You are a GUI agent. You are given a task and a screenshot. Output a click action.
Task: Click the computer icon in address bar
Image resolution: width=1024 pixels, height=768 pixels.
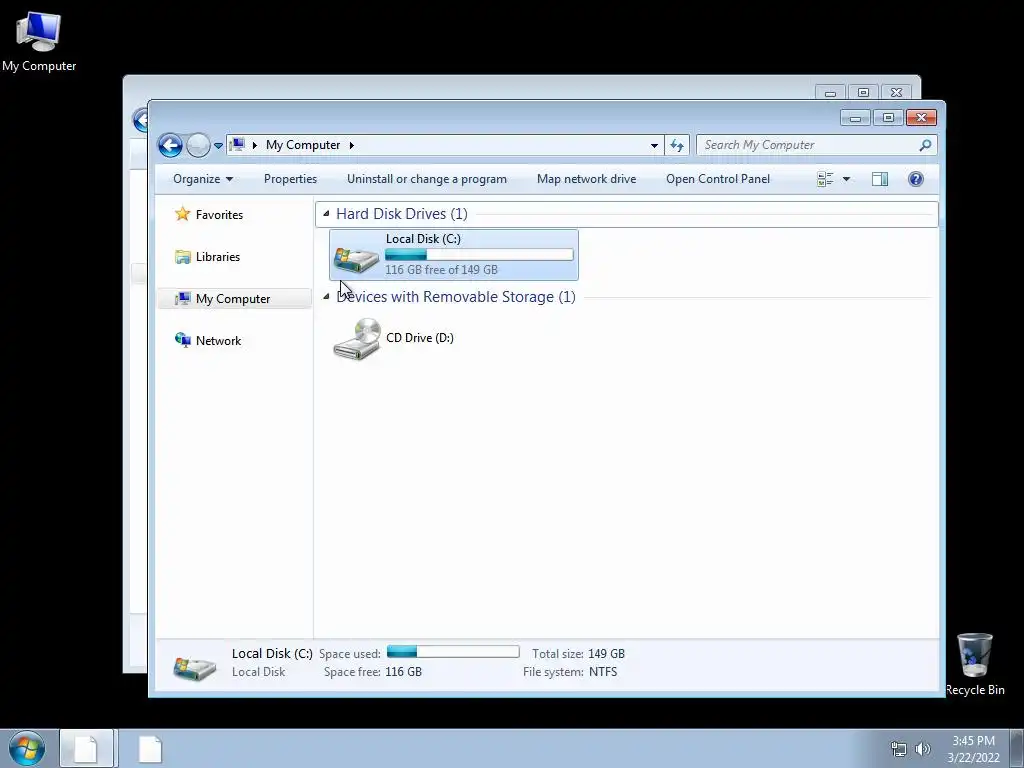pos(238,144)
